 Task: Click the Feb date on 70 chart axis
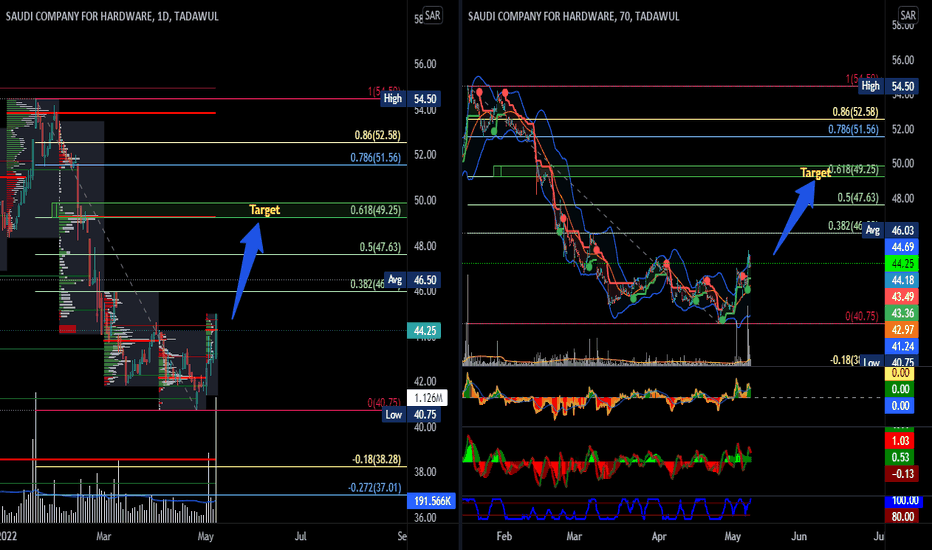[x=504, y=536]
